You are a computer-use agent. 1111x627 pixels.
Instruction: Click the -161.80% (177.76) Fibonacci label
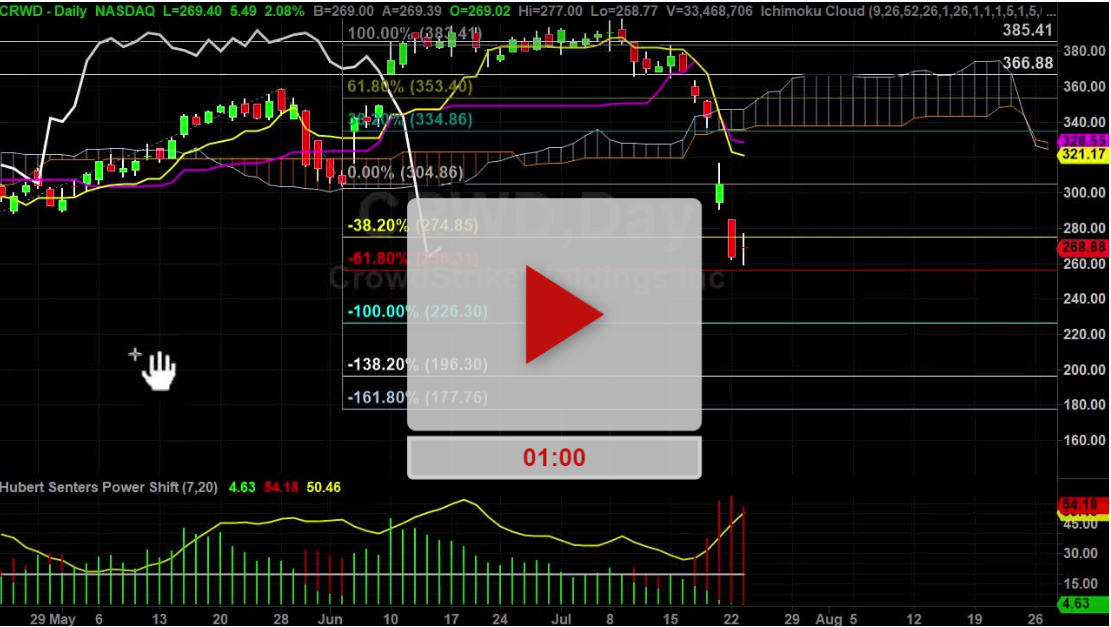click(417, 397)
